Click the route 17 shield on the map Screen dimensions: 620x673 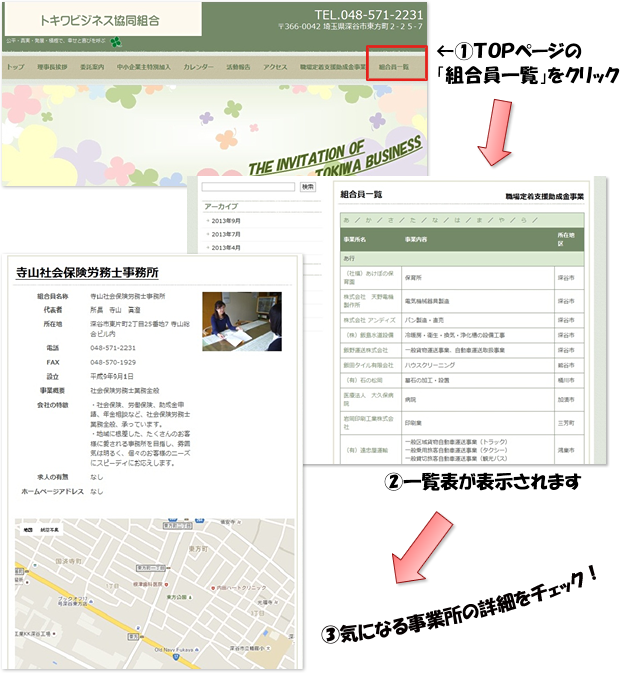[175, 657]
